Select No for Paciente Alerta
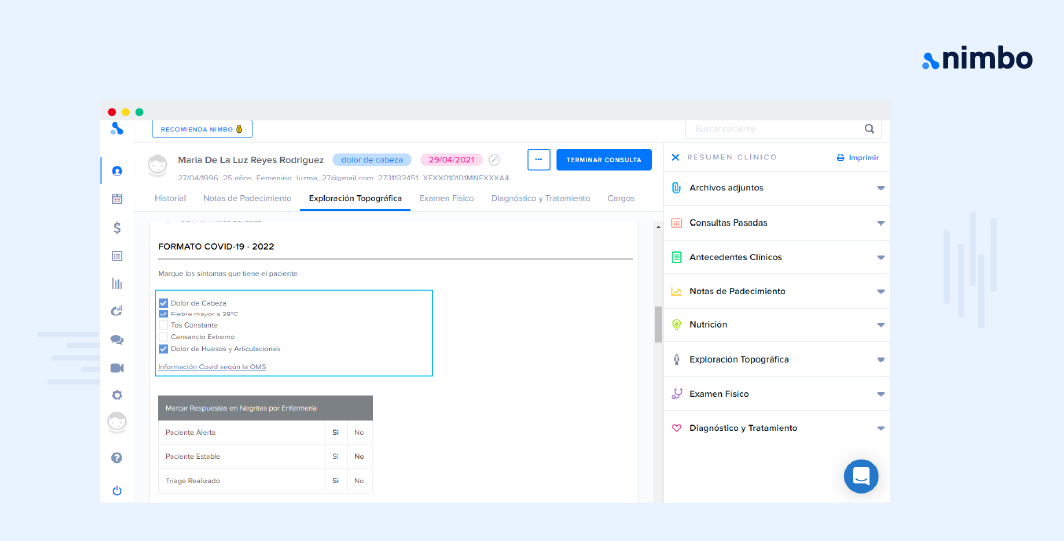The image size is (1064, 541). pos(359,432)
